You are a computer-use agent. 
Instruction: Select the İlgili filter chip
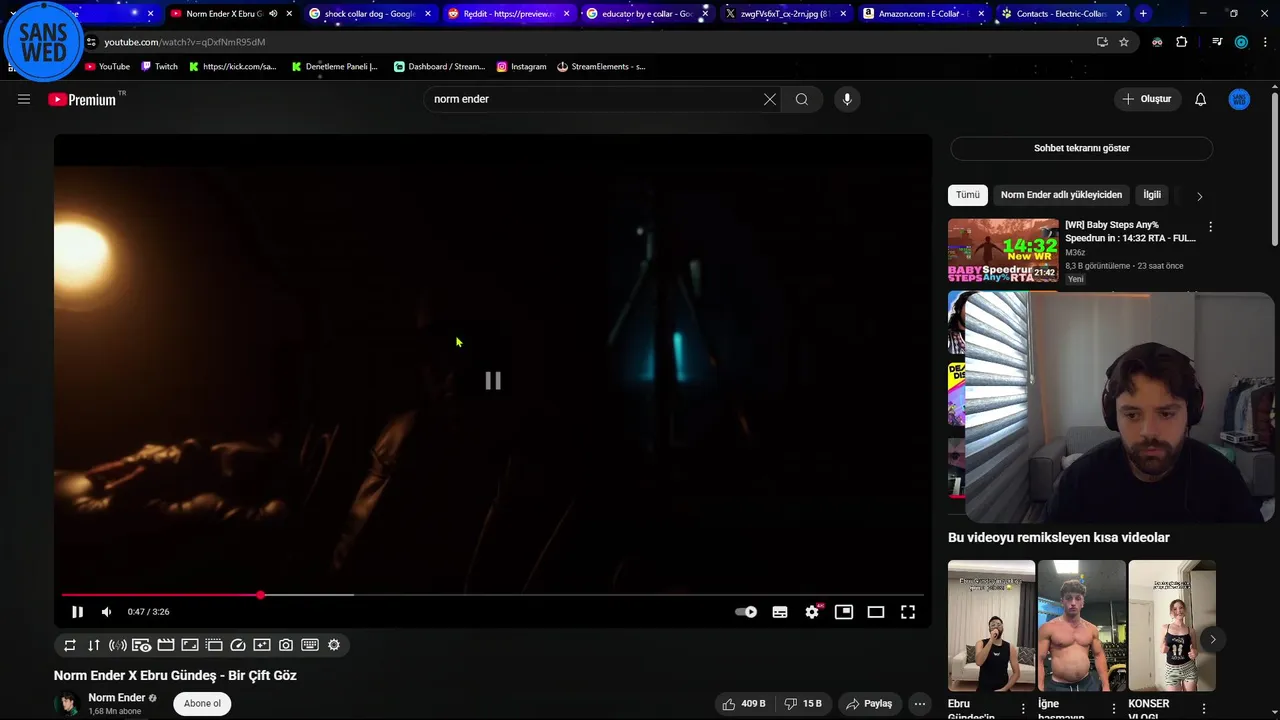point(1152,195)
